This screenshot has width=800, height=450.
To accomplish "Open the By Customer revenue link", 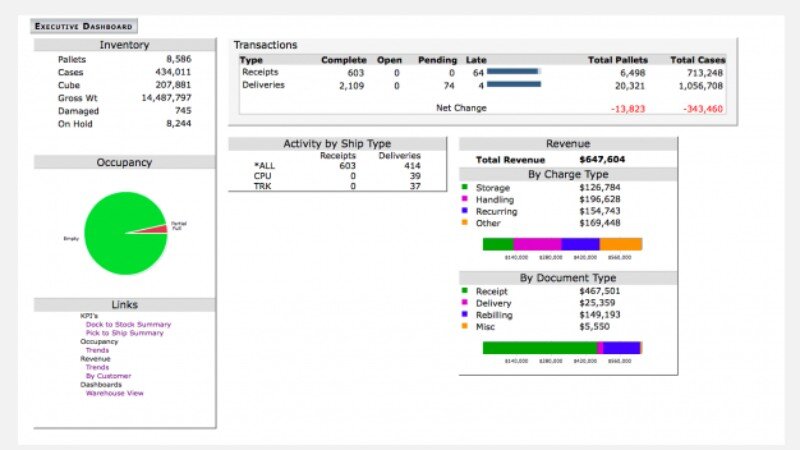I will pyautogui.click(x=108, y=376).
